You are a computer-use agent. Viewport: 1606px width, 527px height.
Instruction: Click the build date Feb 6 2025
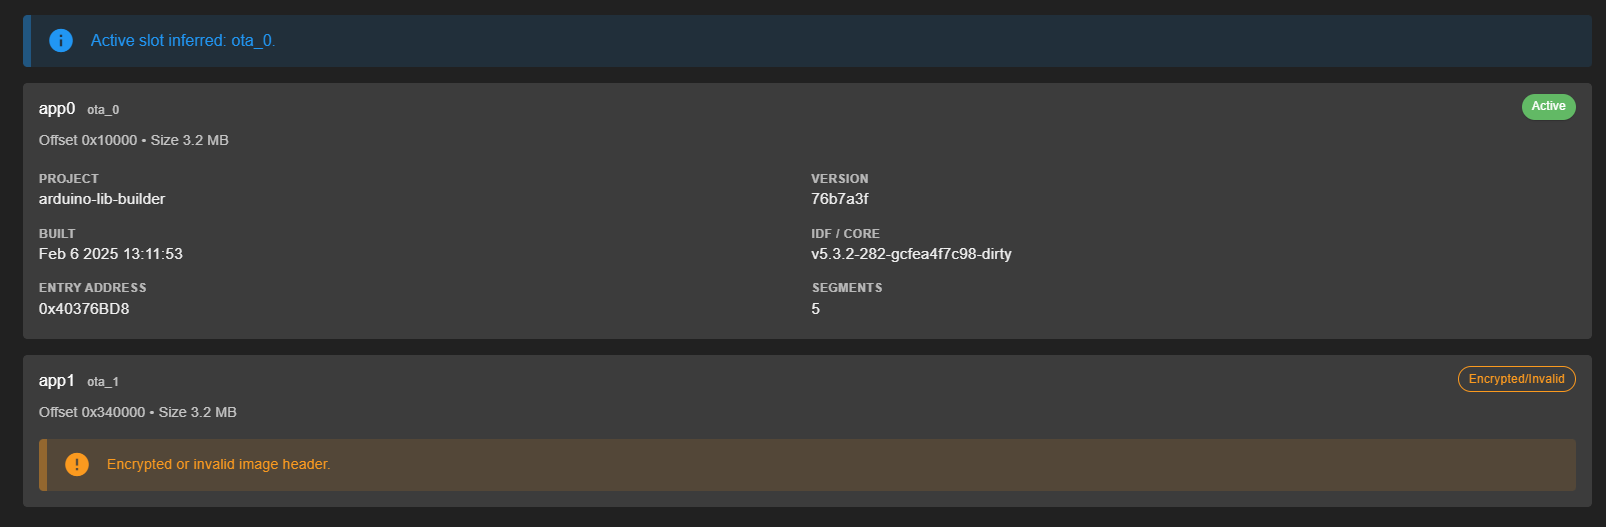(111, 254)
